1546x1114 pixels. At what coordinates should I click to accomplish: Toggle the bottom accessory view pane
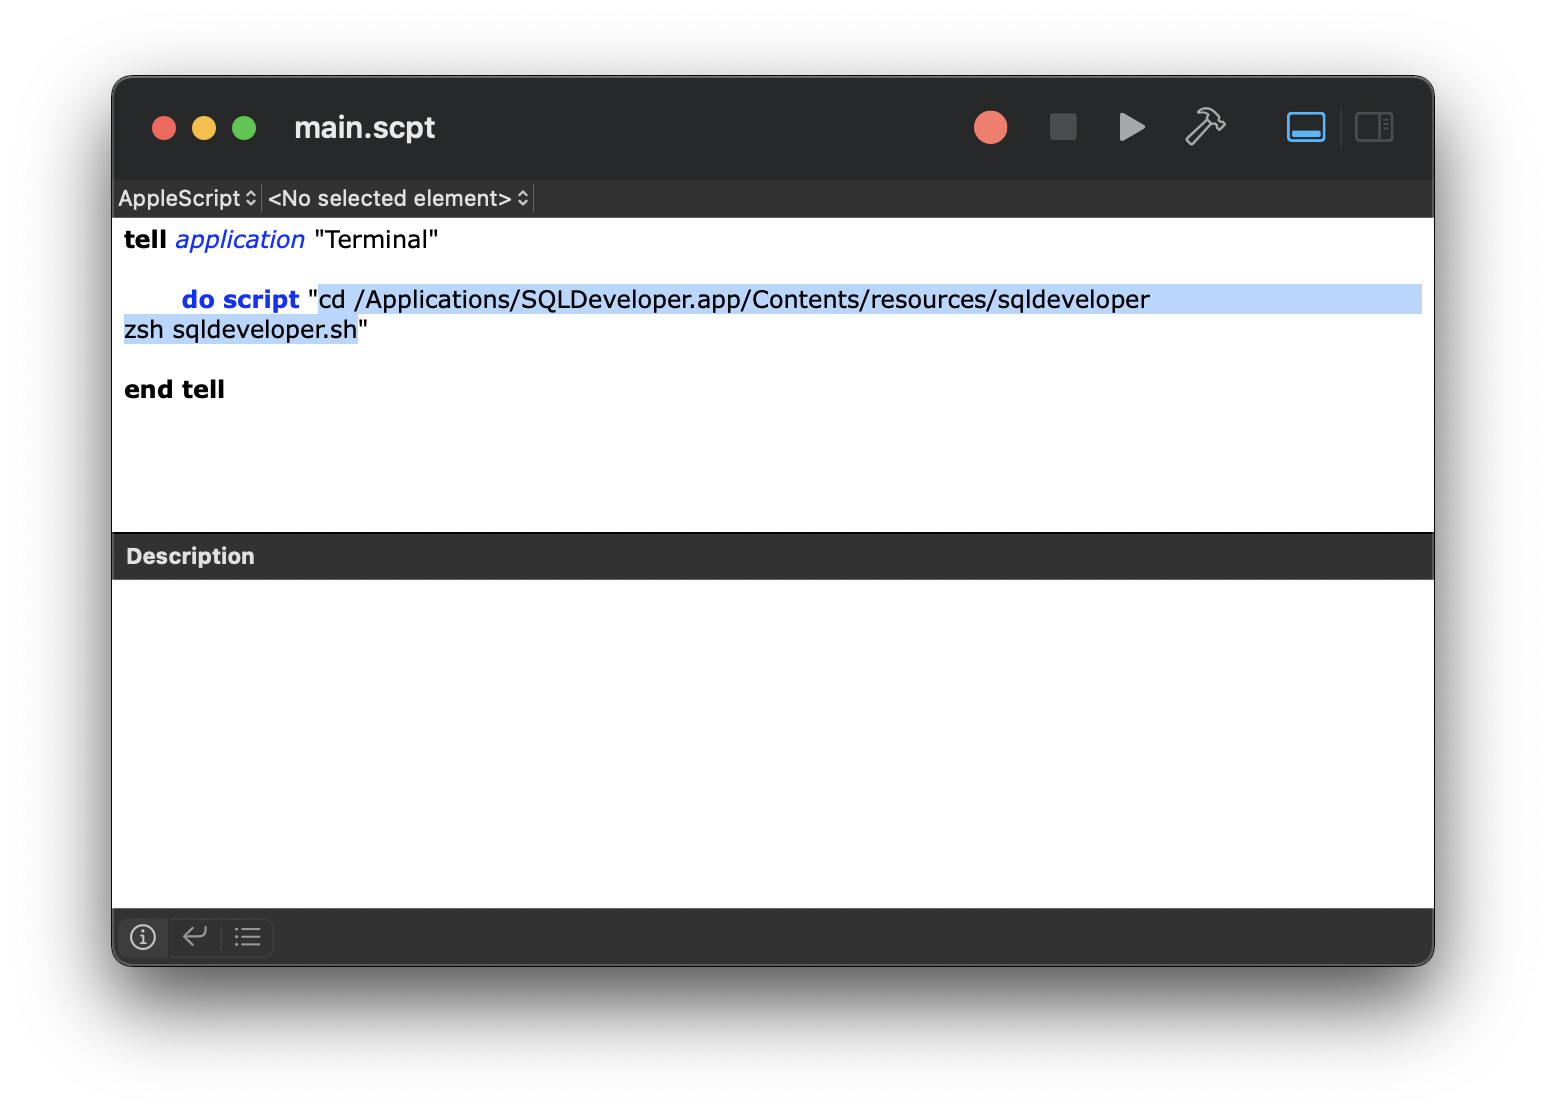click(1306, 127)
